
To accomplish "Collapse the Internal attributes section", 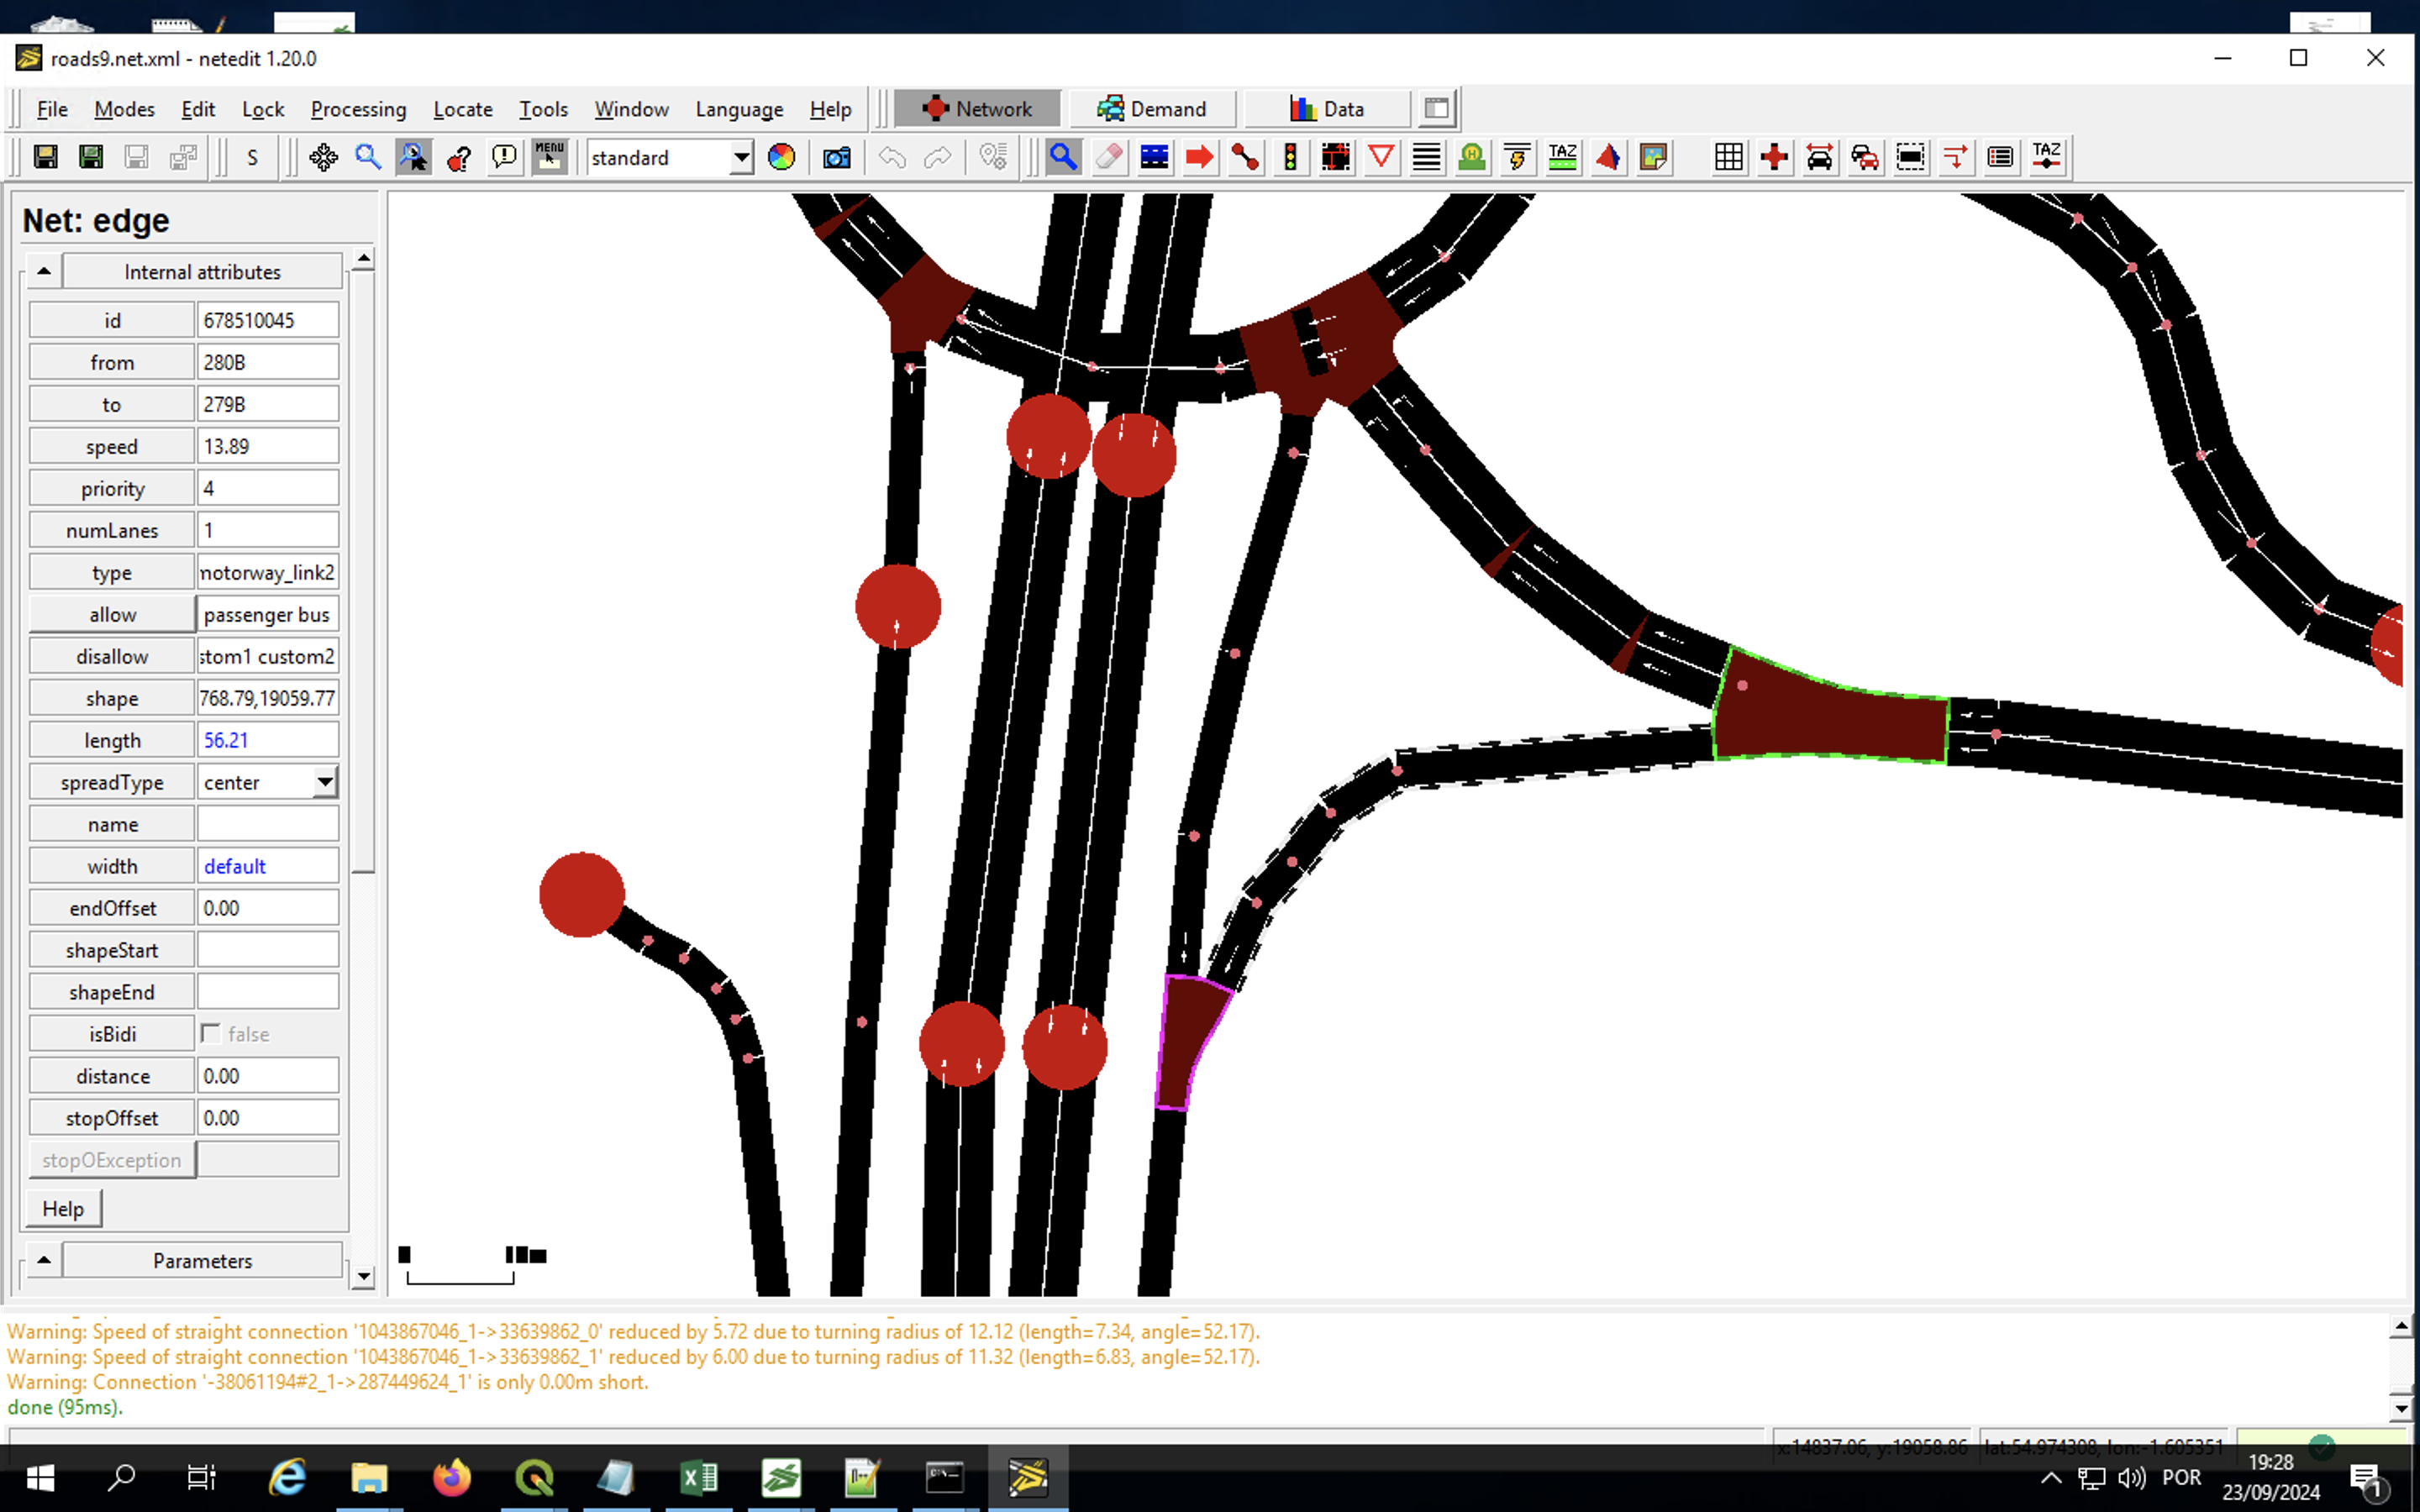I will click(42, 270).
